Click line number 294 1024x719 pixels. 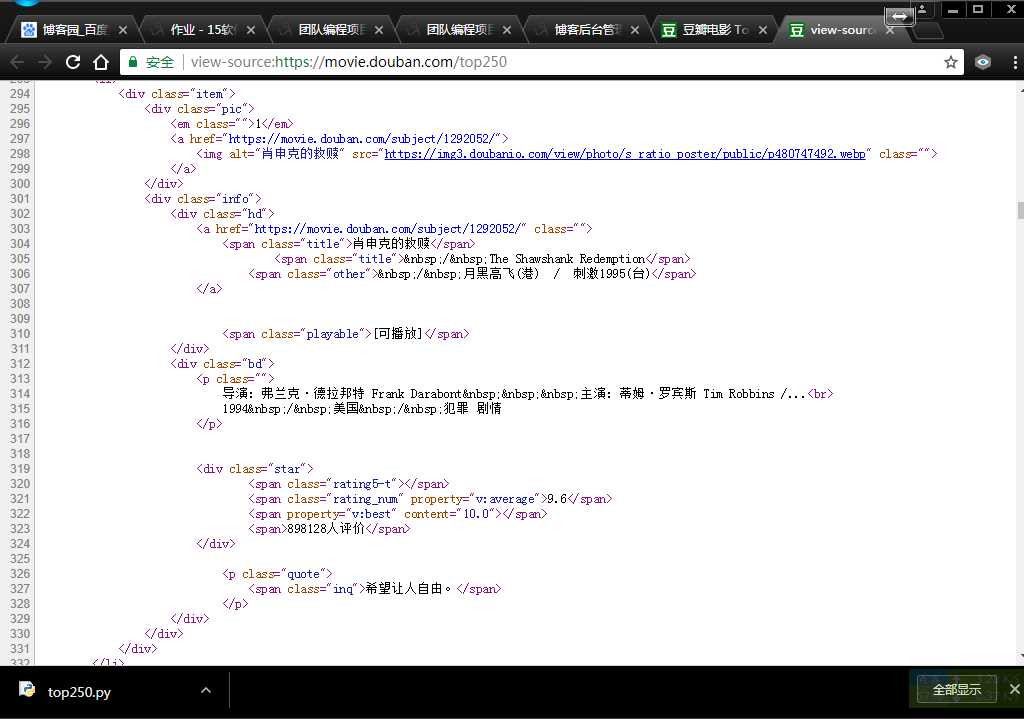pyautogui.click(x=20, y=94)
